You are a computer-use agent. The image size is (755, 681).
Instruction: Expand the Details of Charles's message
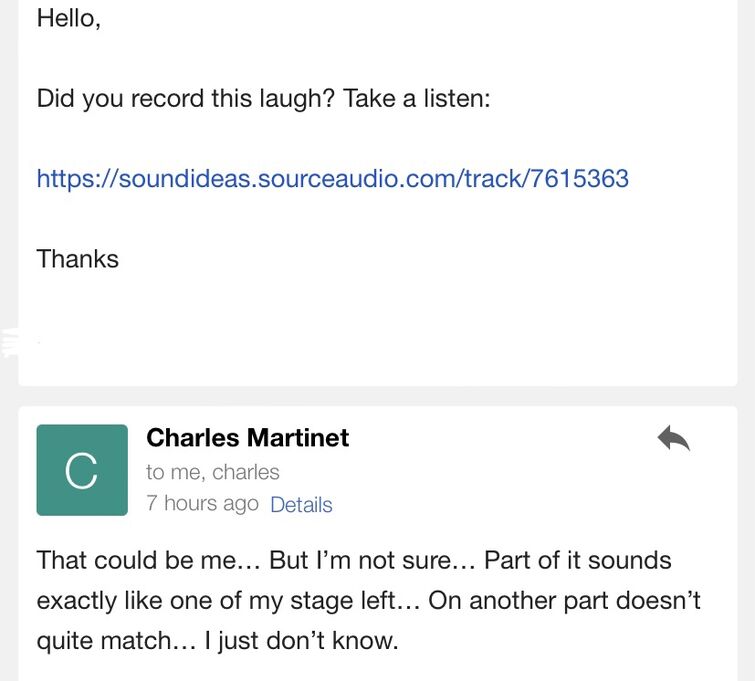[301, 505]
